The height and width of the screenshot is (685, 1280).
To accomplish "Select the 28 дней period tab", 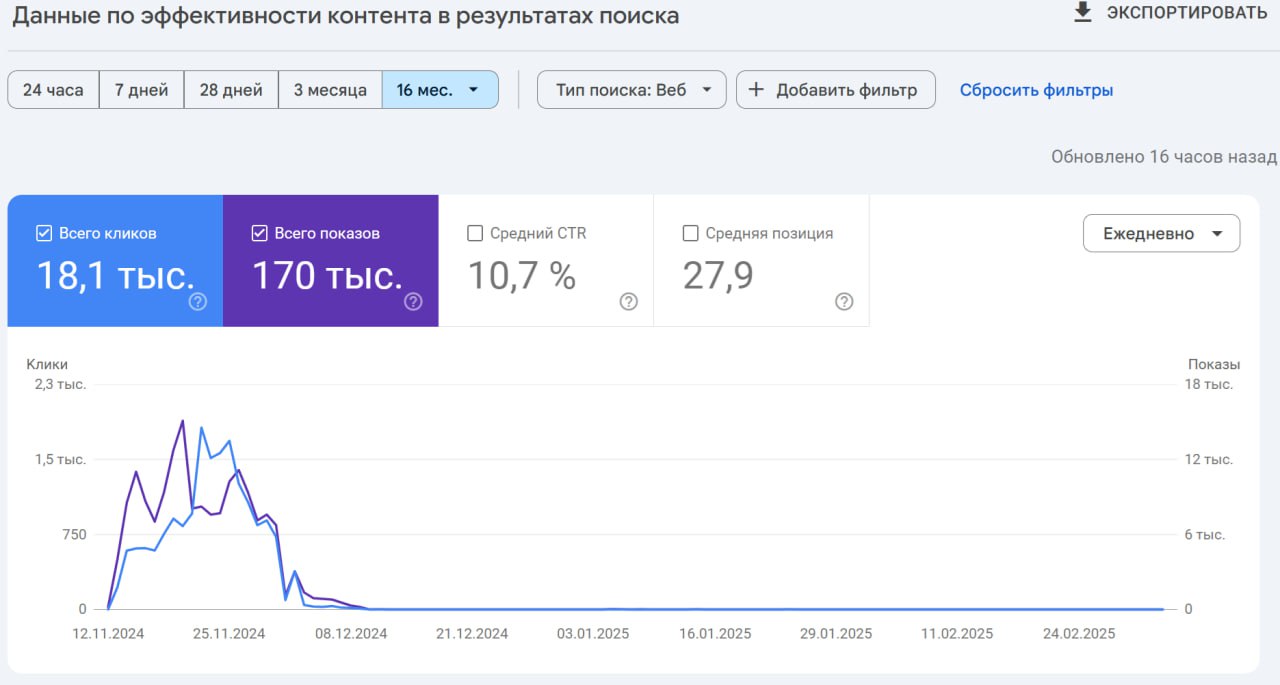I will (231, 90).
